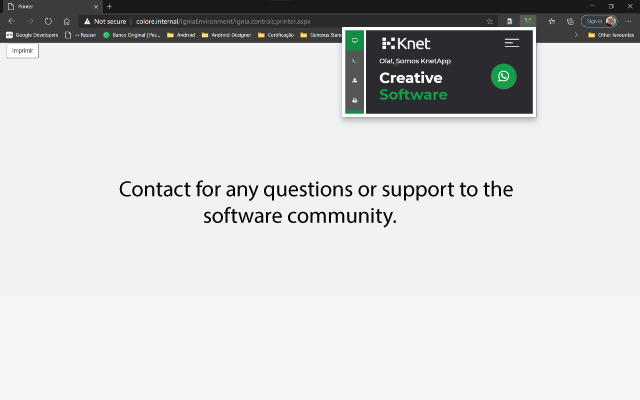The height and width of the screenshot is (400, 640).
Task: Open the Google Developers bookmark
Action: 32,35
